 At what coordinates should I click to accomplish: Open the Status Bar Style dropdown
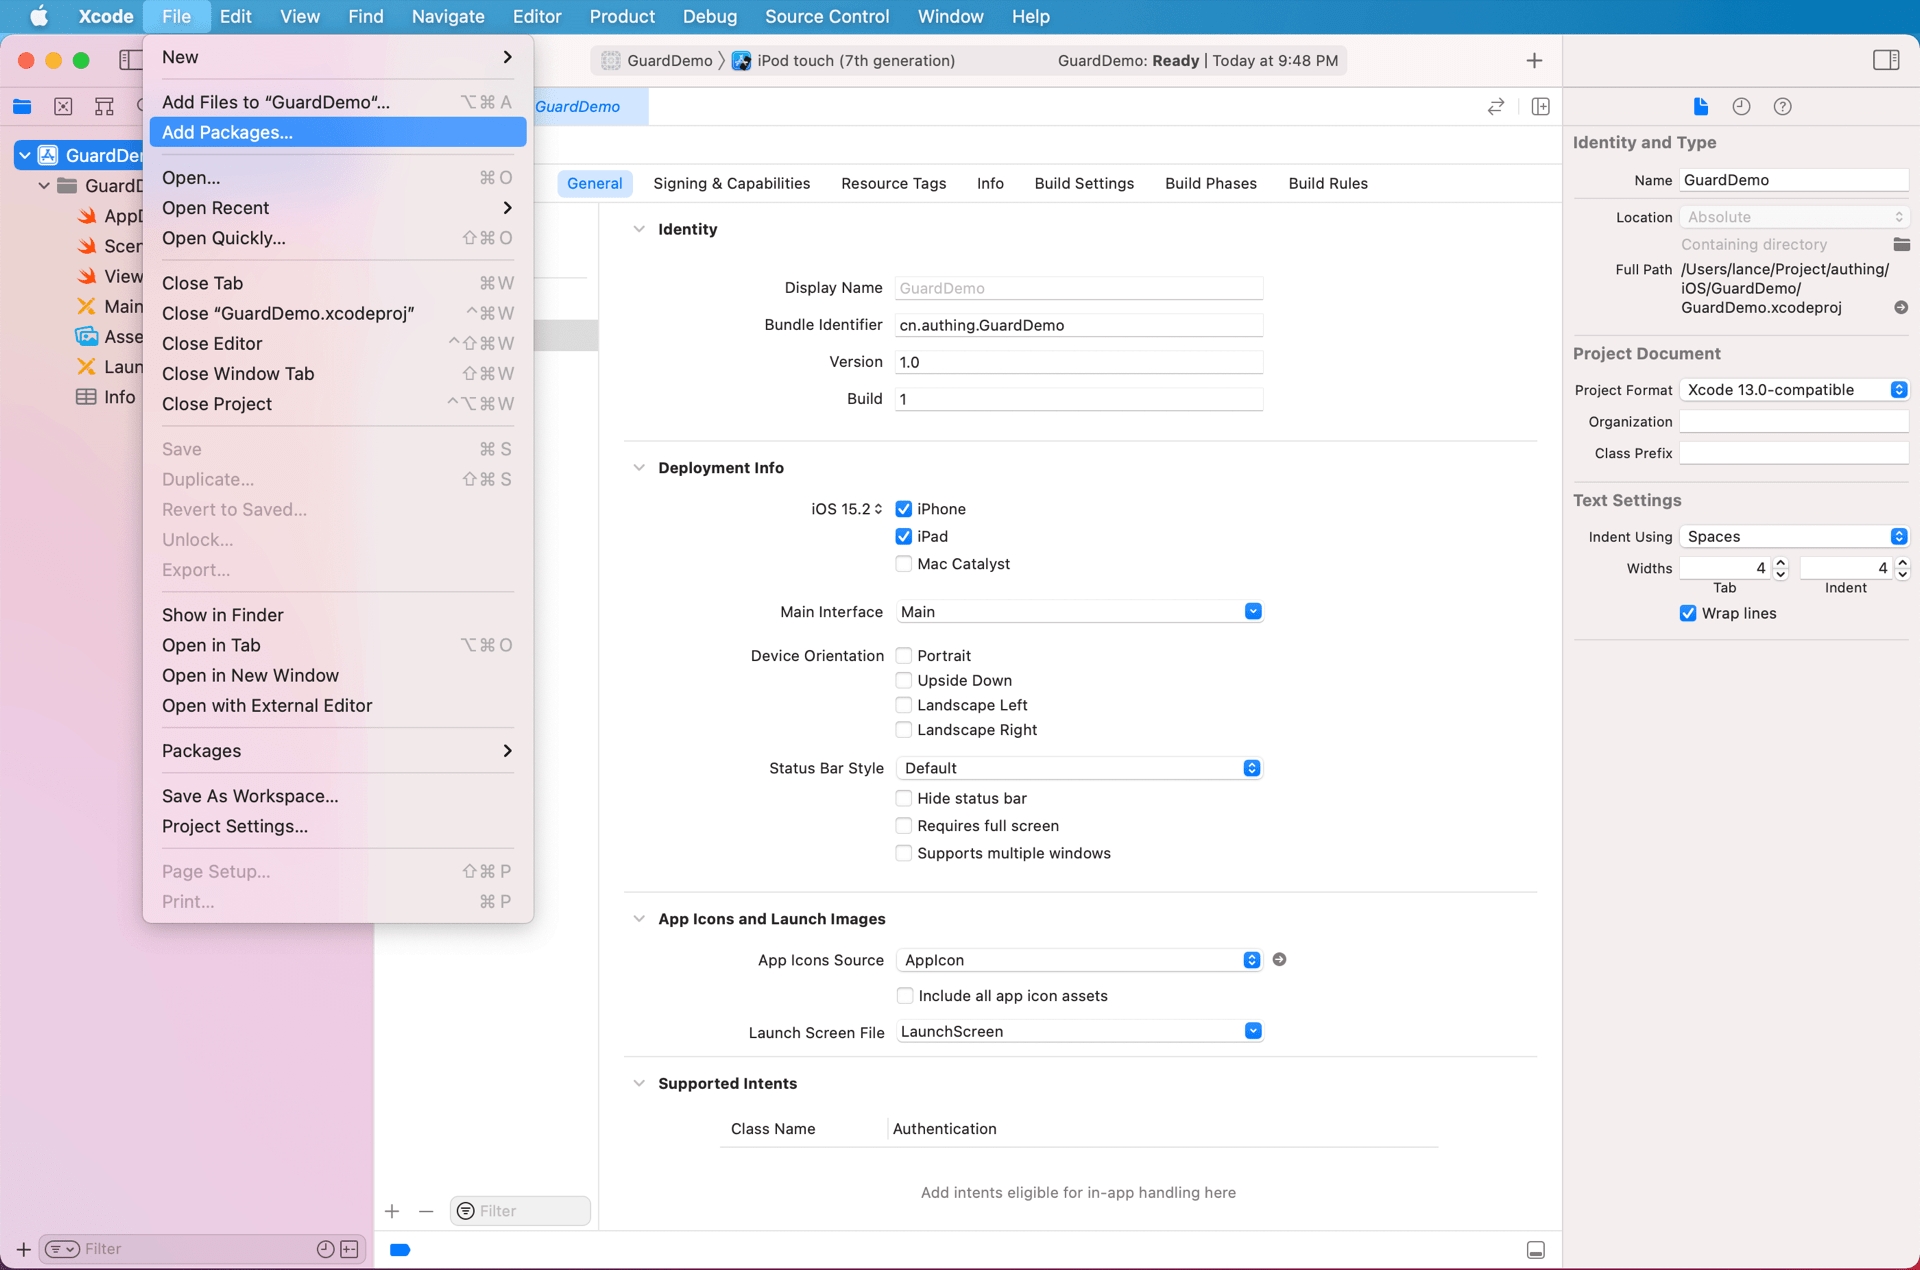click(x=1078, y=768)
